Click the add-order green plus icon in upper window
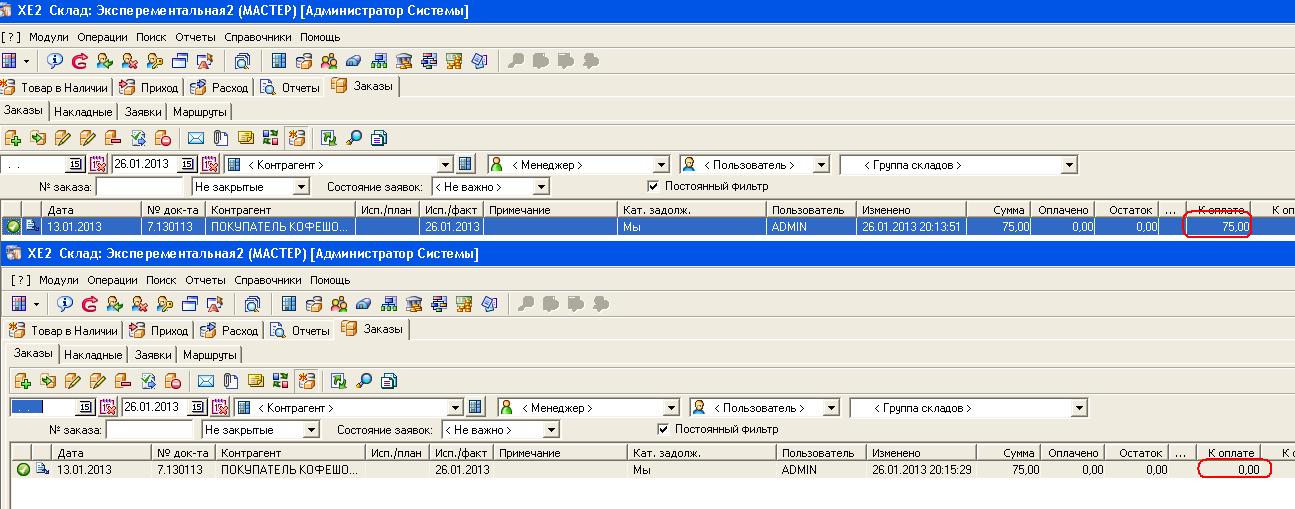This screenshot has height=509, width=1295. 13,138
